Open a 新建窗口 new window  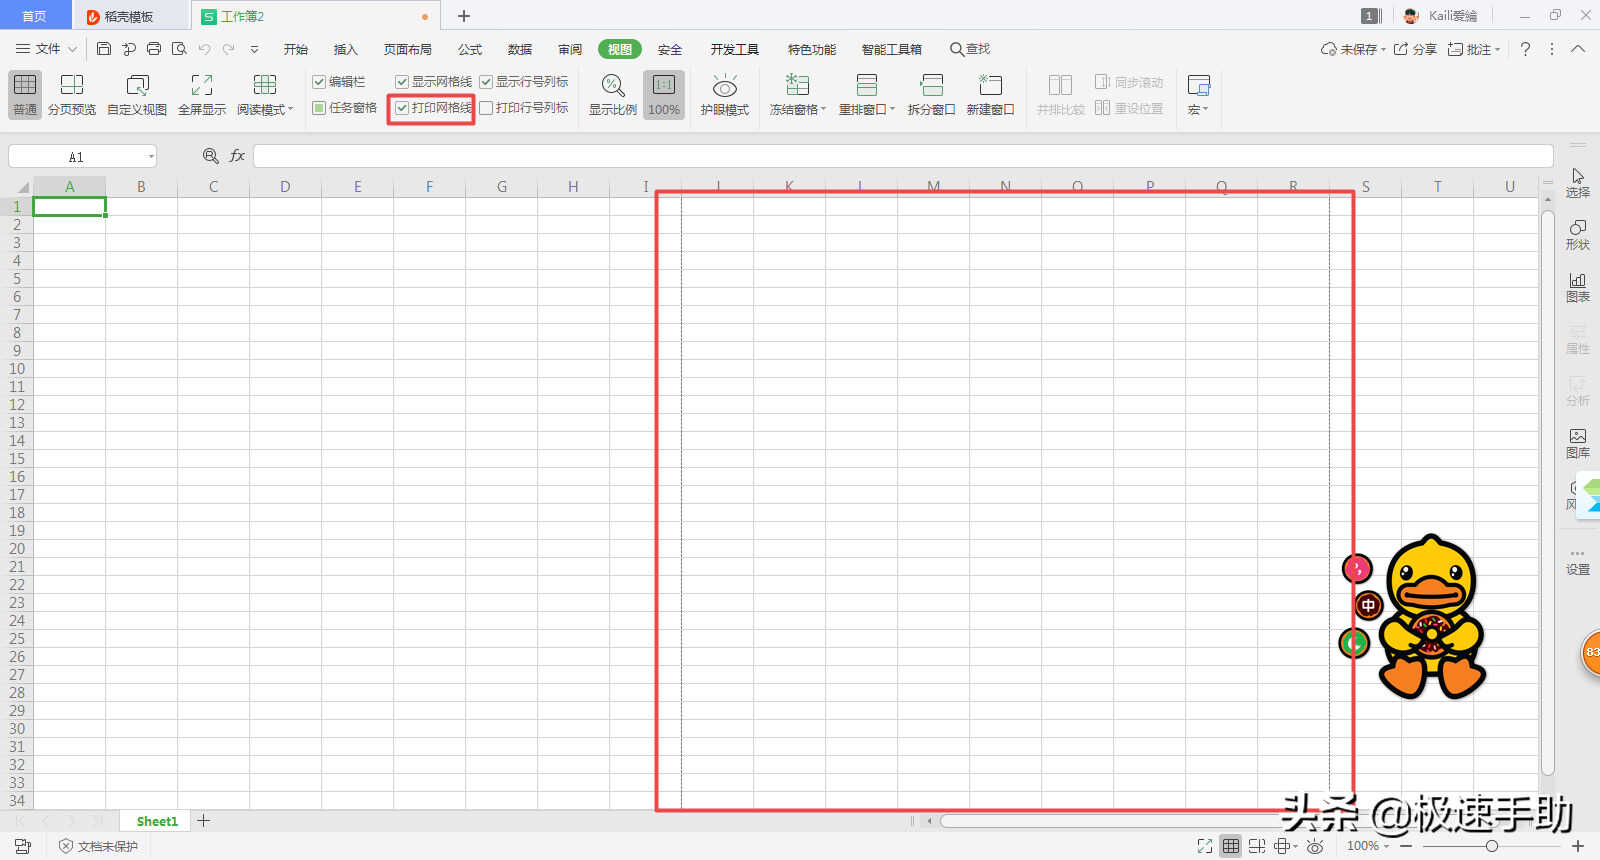(990, 95)
